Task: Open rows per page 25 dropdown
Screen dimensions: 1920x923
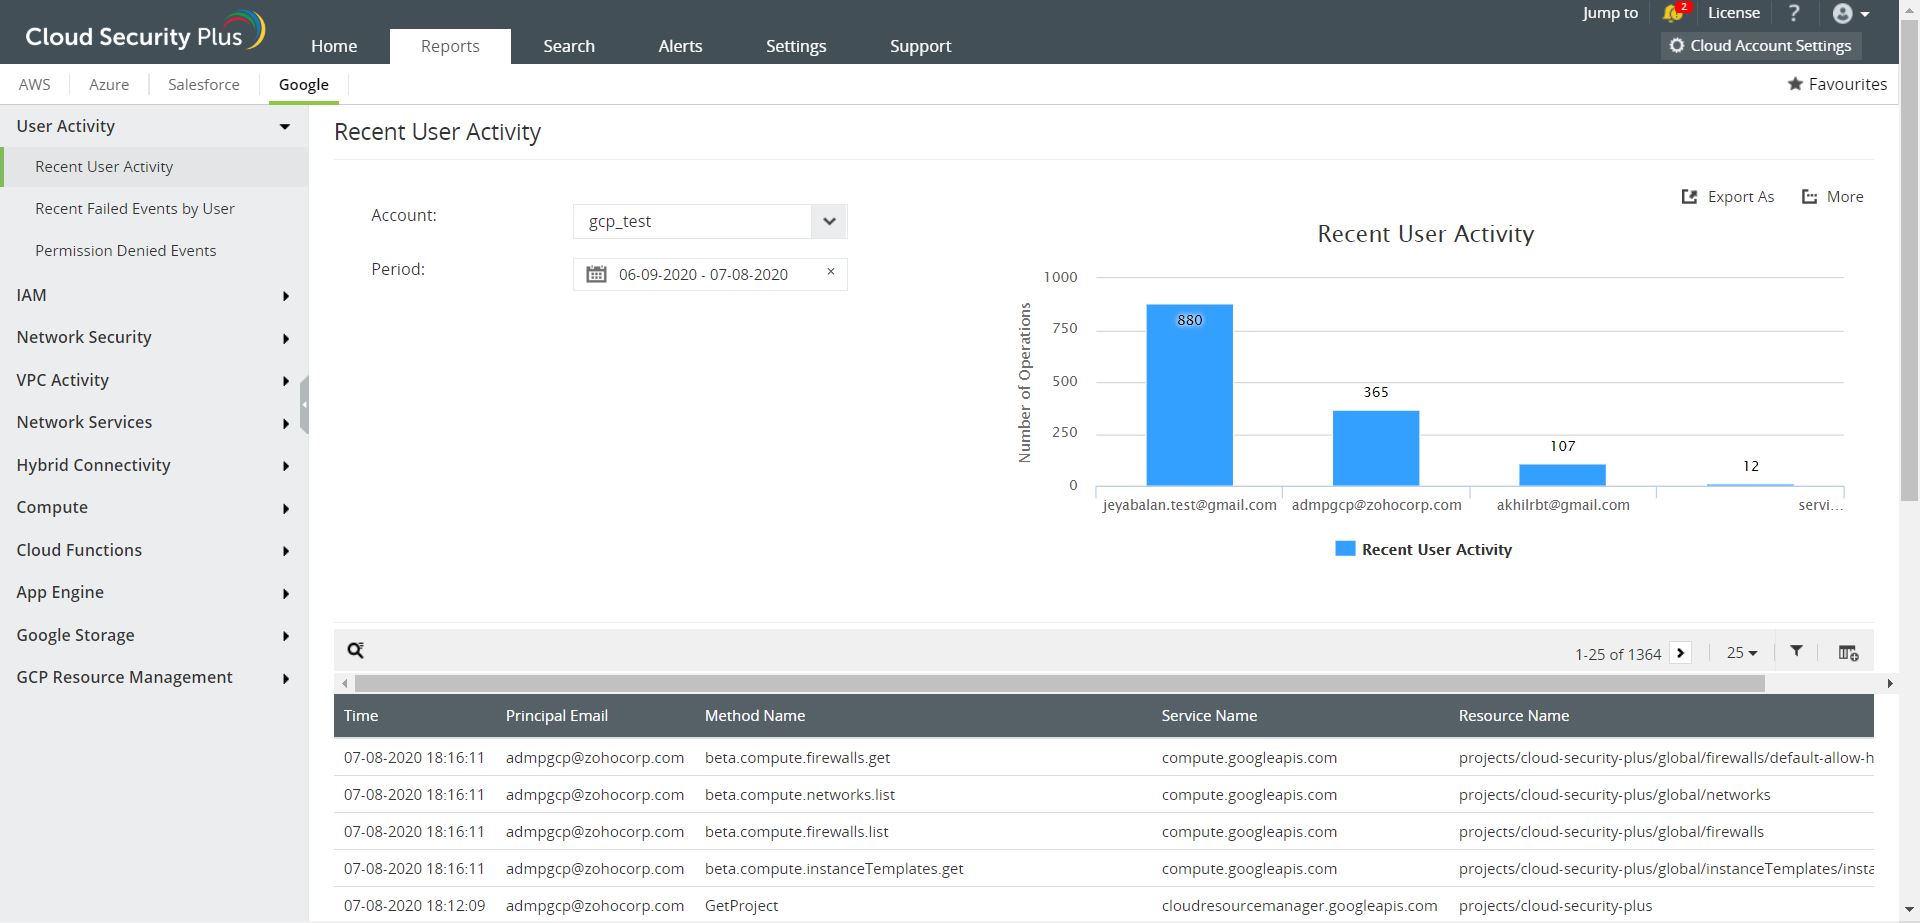Action: click(x=1741, y=653)
